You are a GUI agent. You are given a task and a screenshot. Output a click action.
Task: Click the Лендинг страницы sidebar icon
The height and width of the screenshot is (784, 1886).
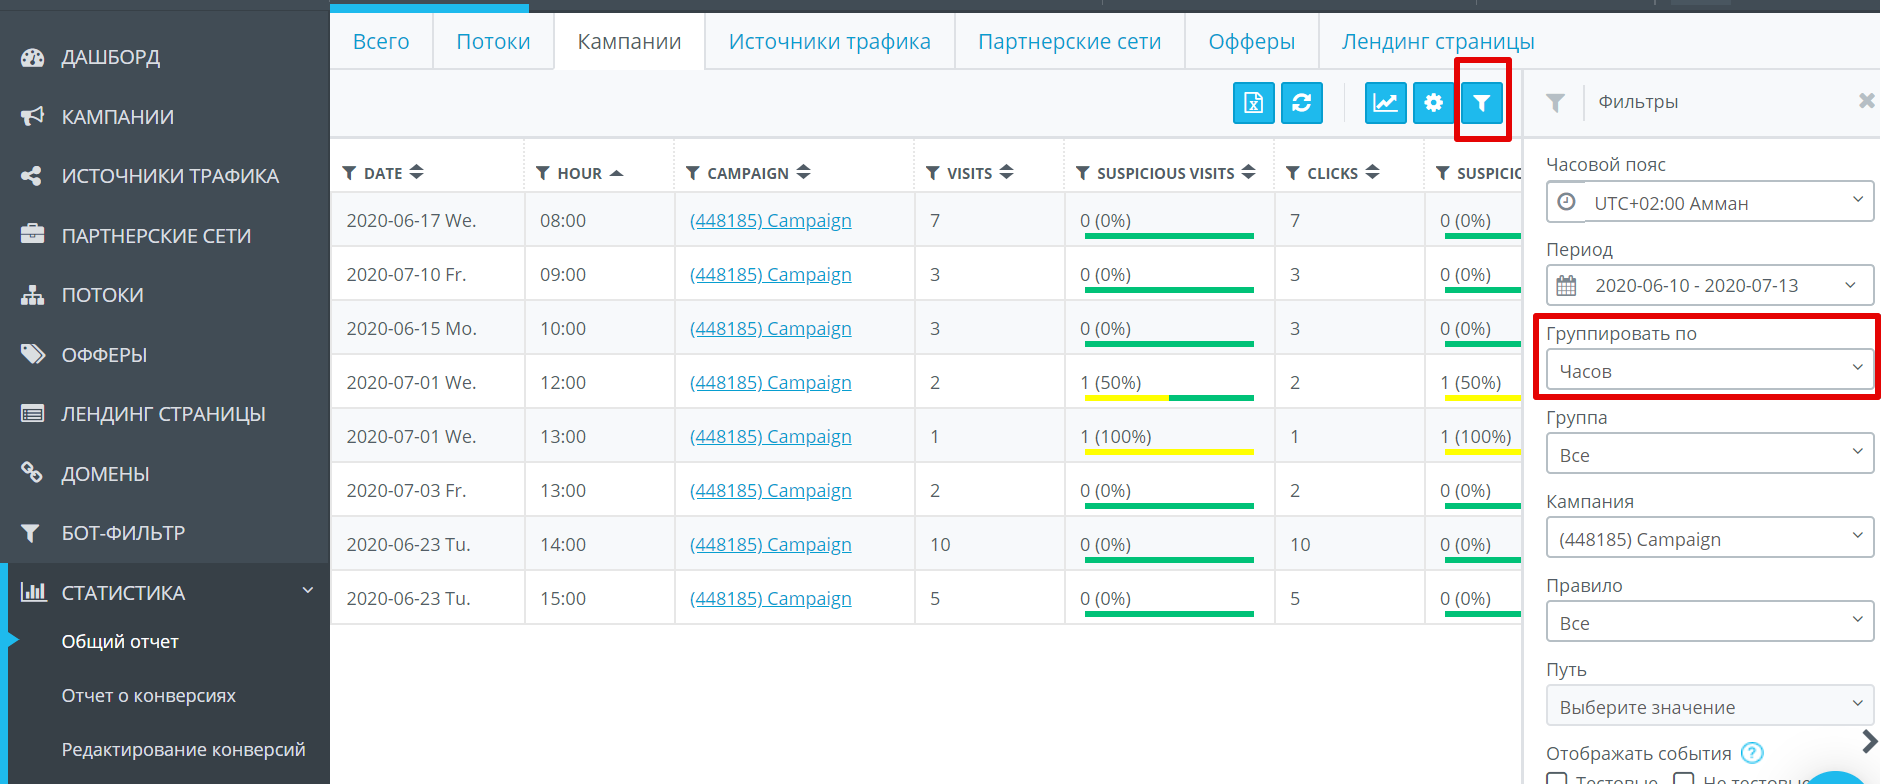(32, 414)
